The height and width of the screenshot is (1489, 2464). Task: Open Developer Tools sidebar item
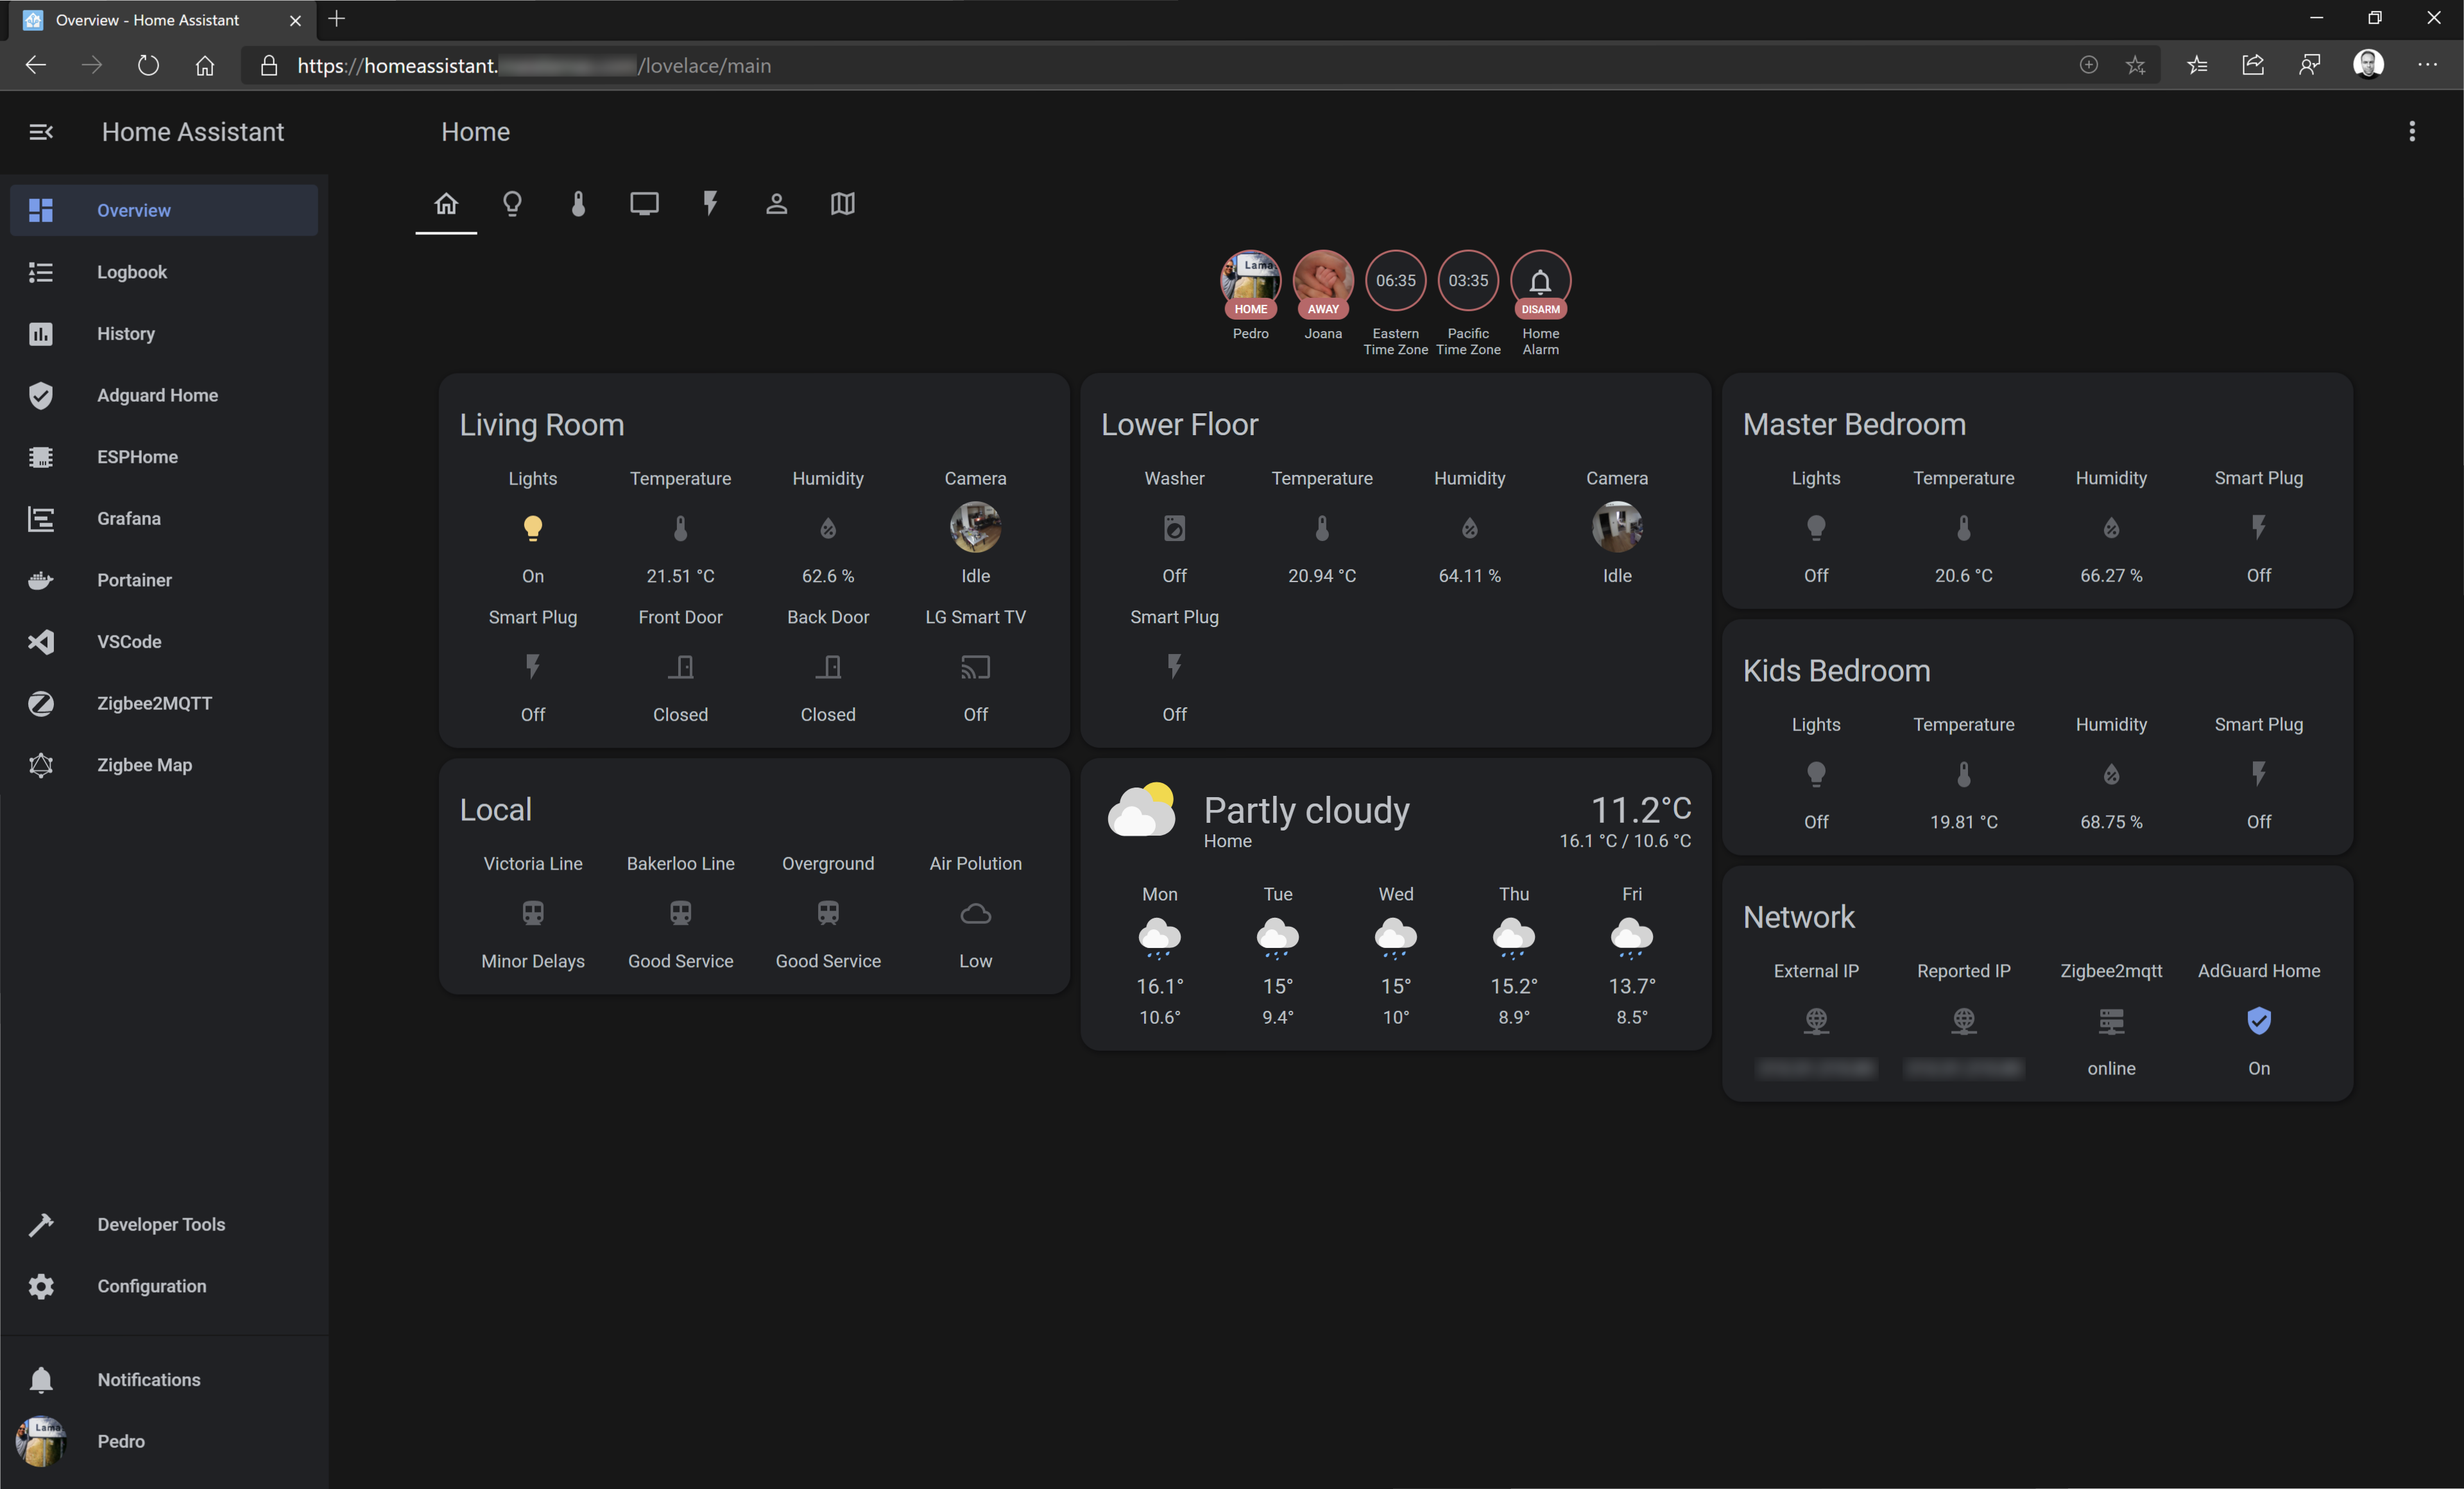tap(160, 1224)
